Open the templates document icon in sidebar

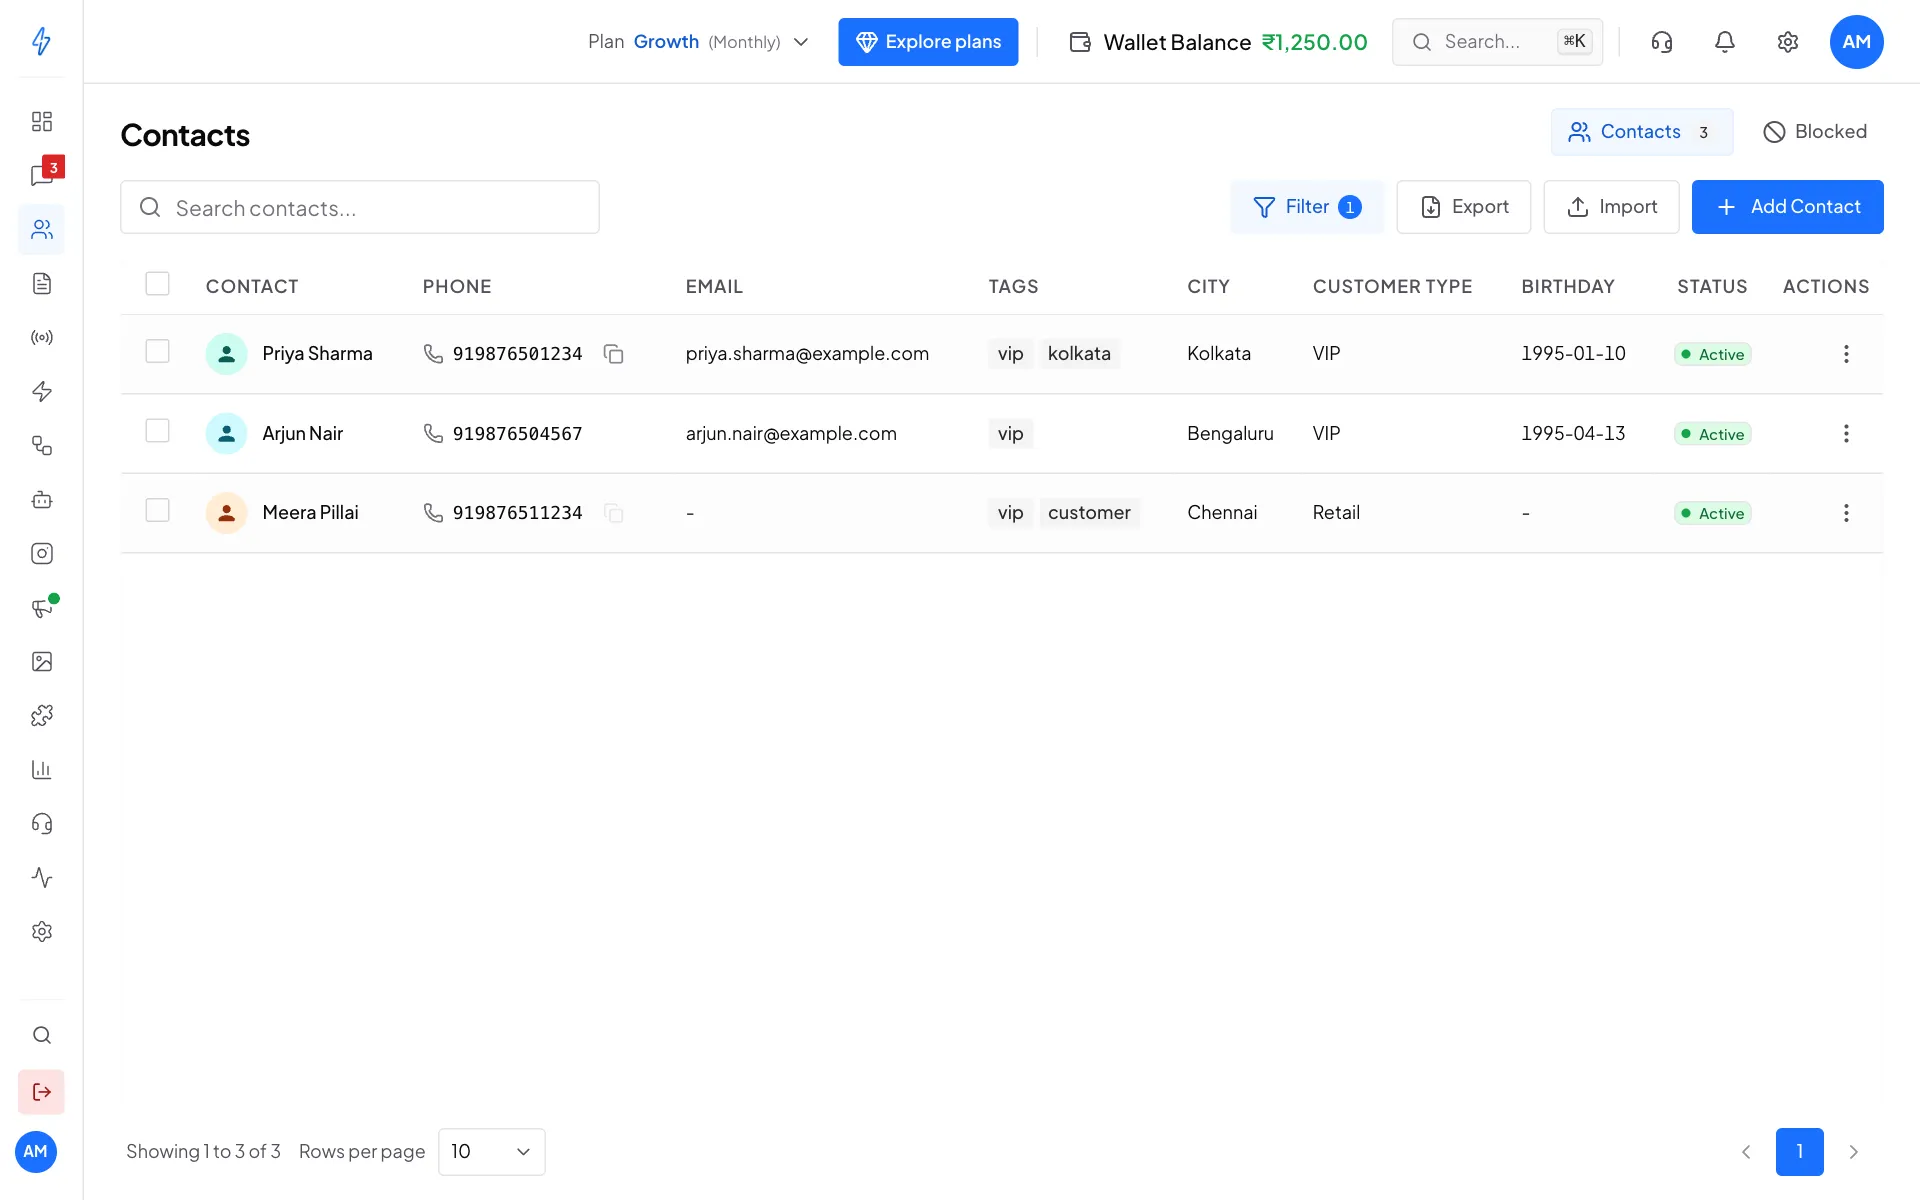coord(42,283)
